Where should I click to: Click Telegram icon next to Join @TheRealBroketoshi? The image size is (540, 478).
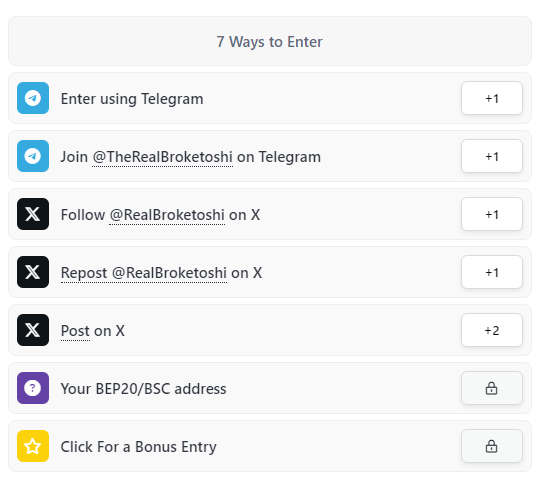(x=33, y=156)
